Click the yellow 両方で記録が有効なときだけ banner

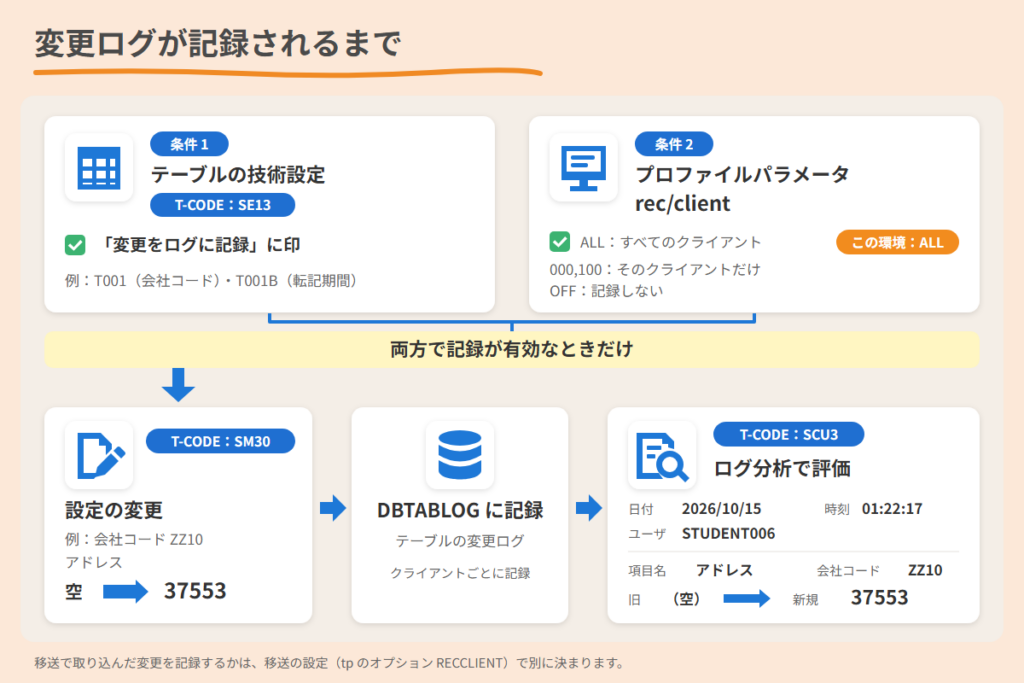coord(512,349)
